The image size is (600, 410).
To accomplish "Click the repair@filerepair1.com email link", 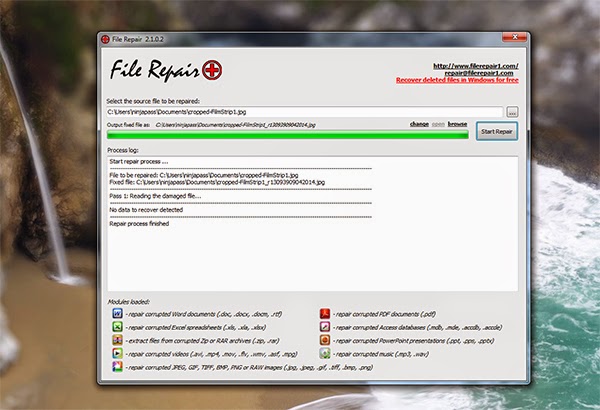I will pos(479,73).
